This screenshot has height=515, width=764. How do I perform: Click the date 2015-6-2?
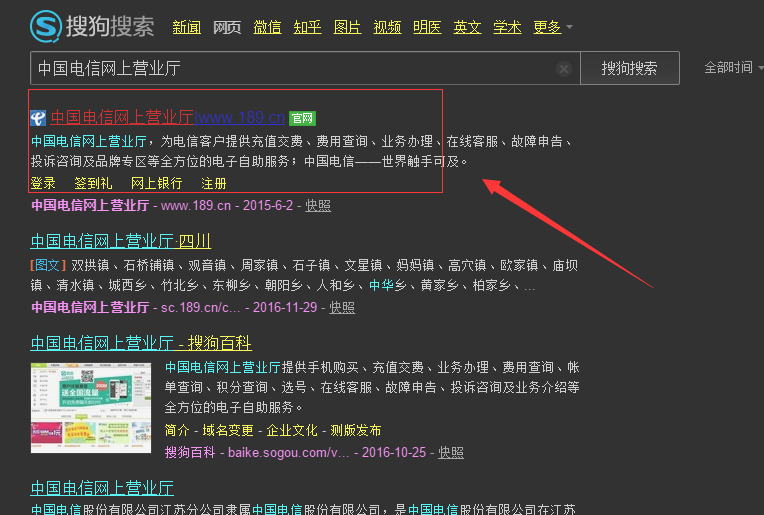click(268, 206)
